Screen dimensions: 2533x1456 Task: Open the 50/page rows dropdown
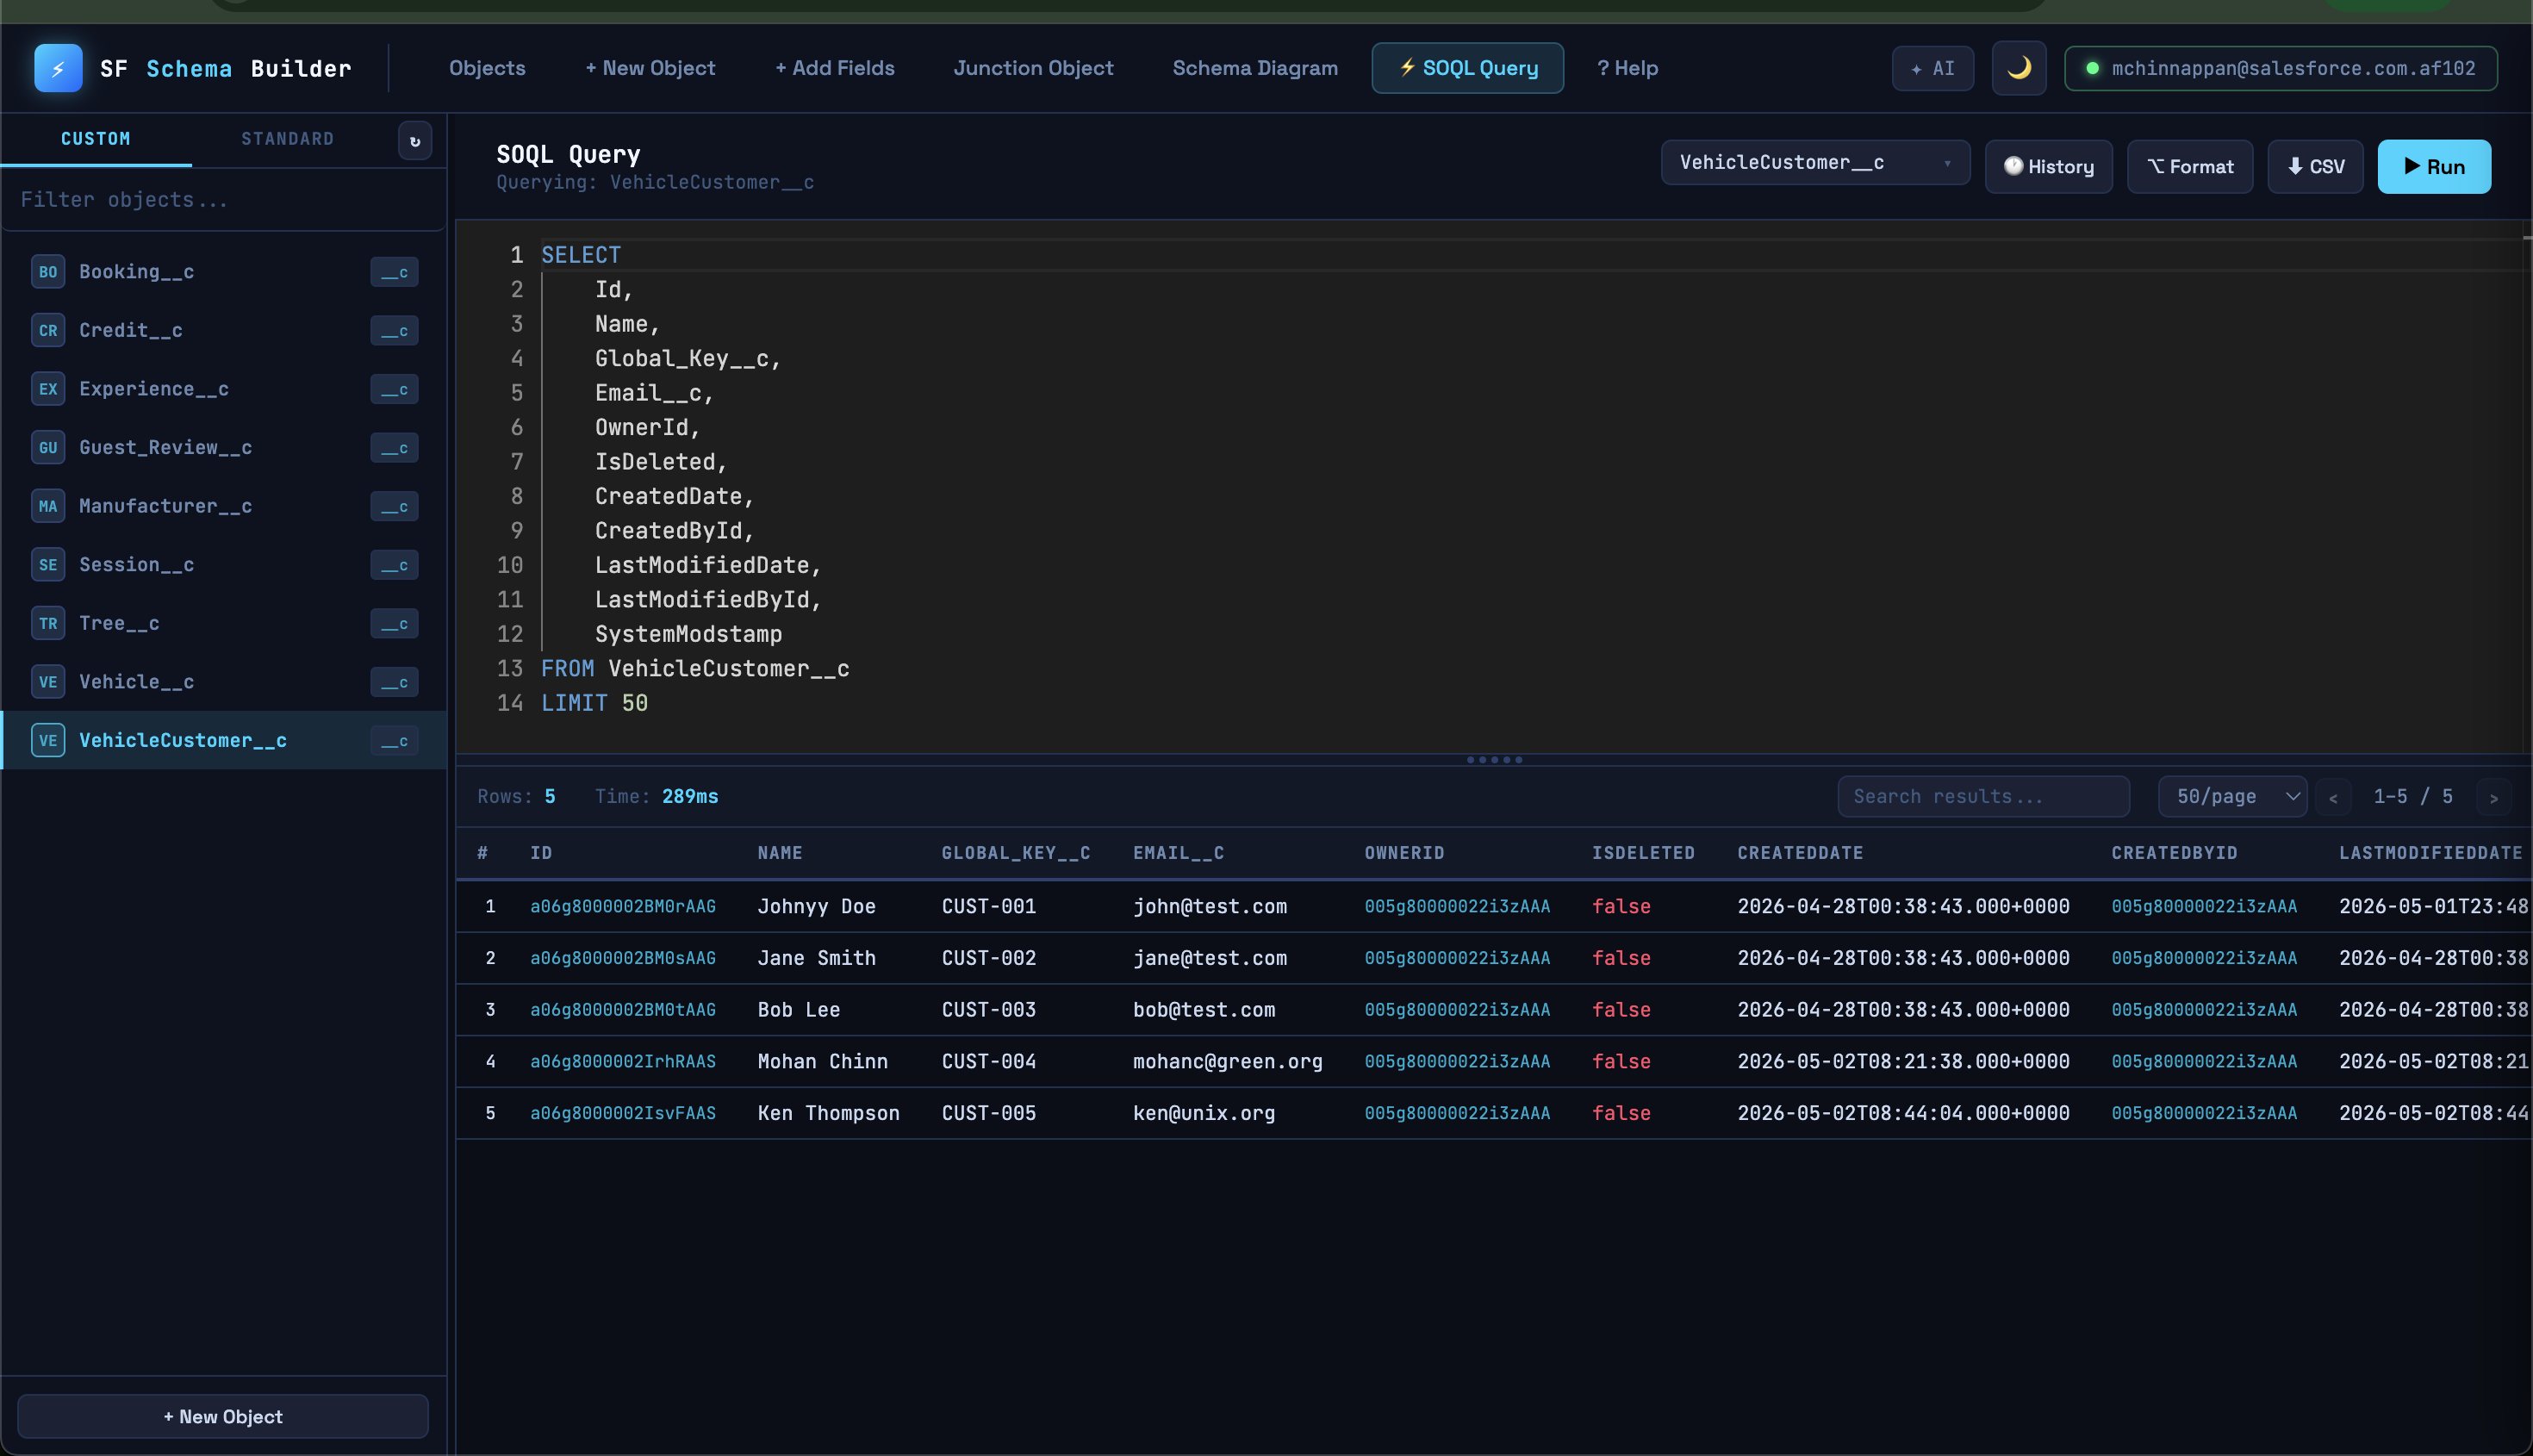[2232, 797]
